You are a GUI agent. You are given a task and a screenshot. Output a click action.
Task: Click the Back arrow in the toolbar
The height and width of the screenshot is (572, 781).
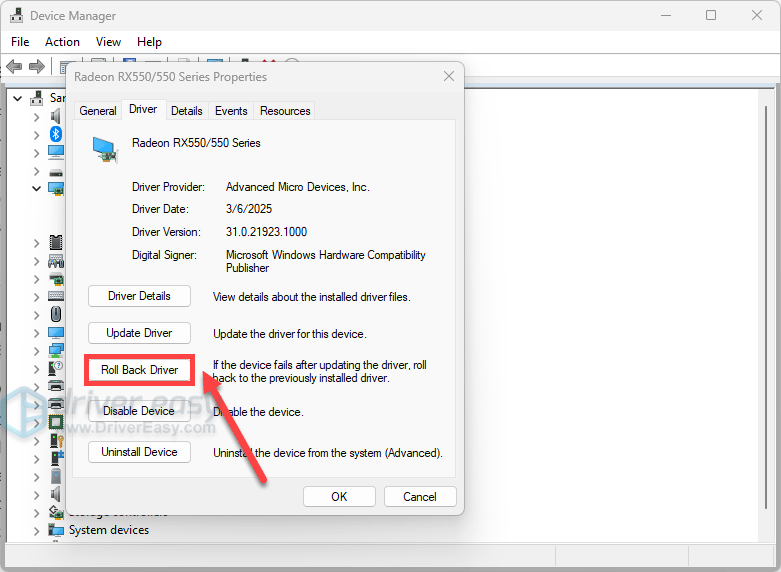(x=14, y=66)
